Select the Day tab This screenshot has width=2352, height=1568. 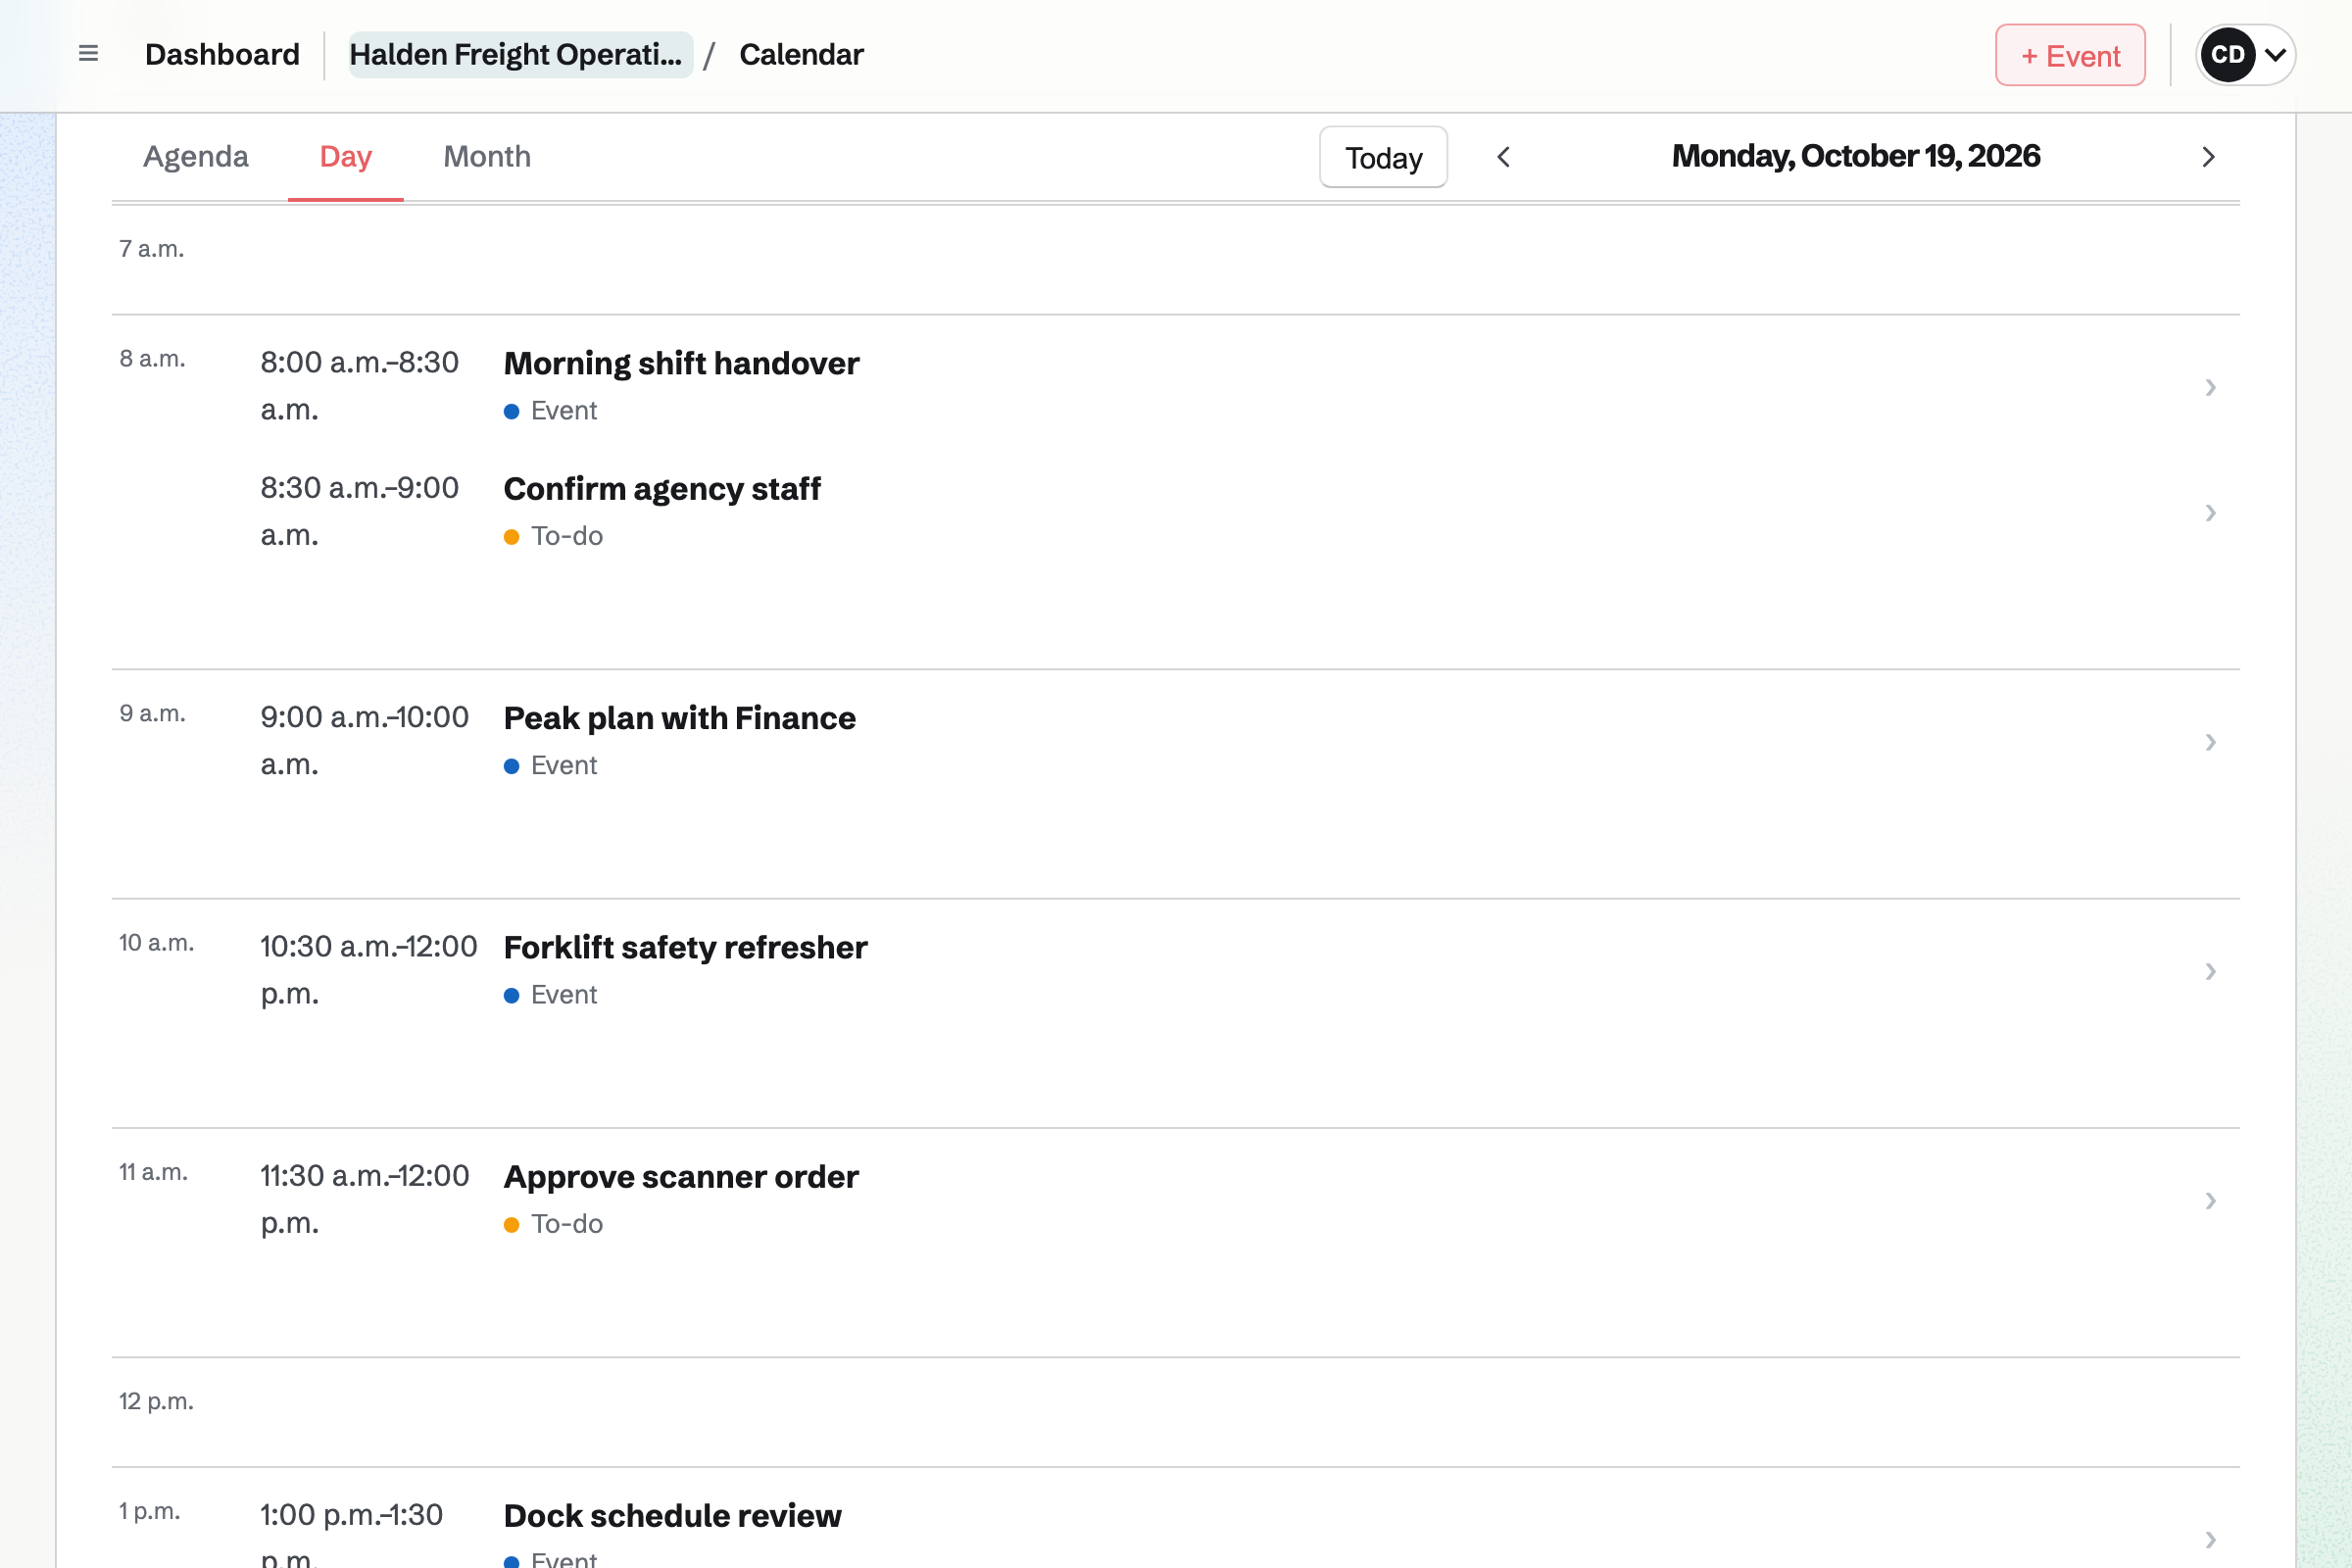pyautogui.click(x=346, y=157)
